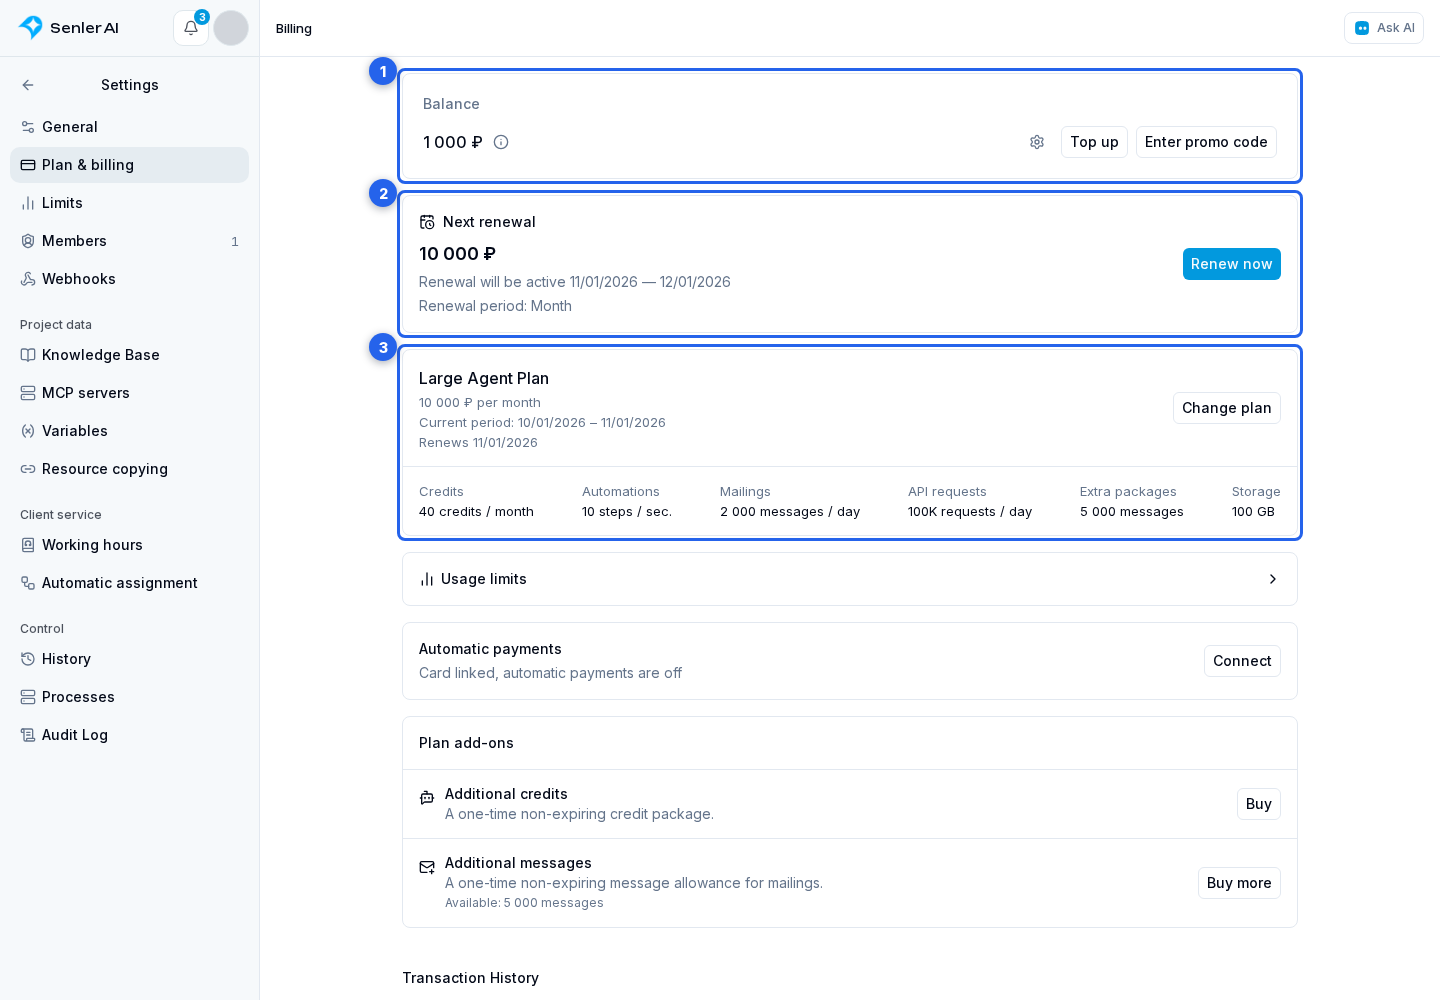
Task: Click the Large Agent Plan title
Action: (x=484, y=378)
